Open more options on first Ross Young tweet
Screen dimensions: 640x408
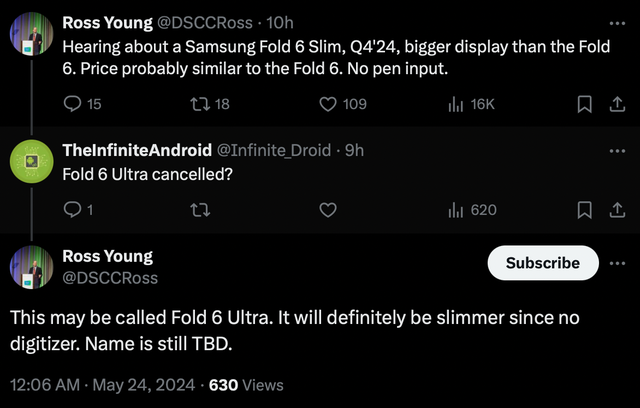coord(614,22)
